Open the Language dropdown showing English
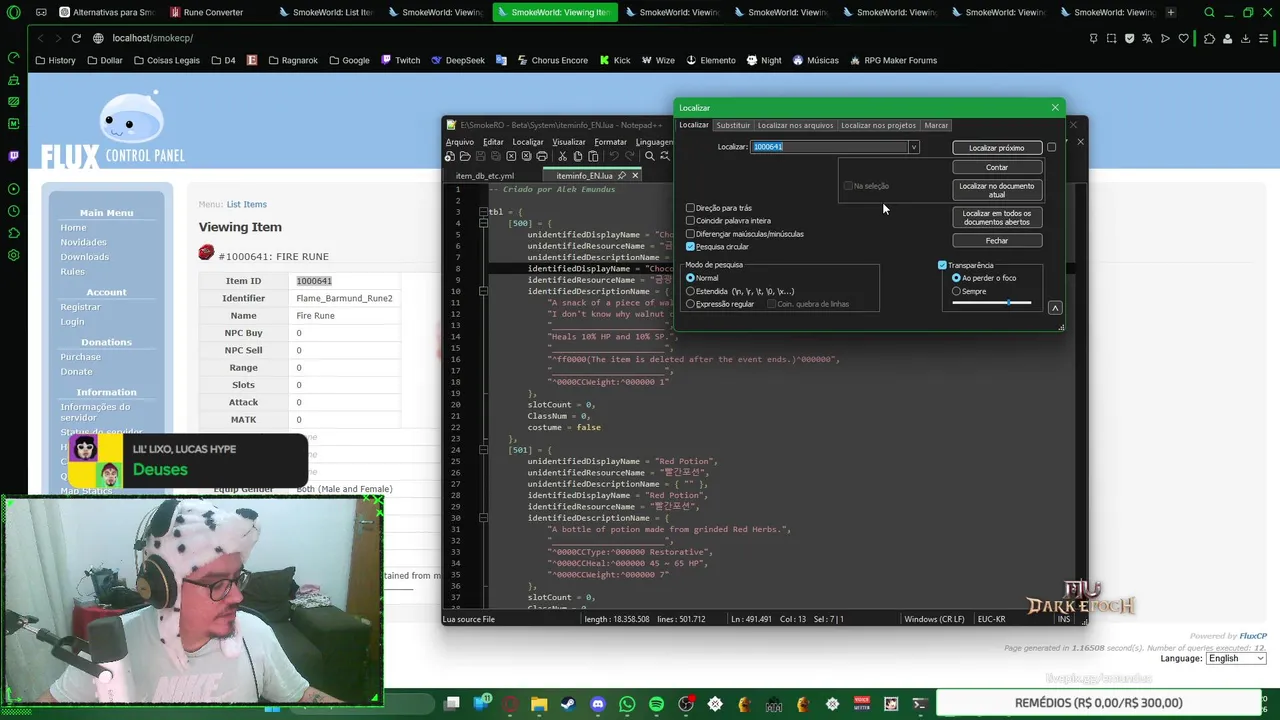This screenshot has width=1280, height=720. click(1236, 658)
